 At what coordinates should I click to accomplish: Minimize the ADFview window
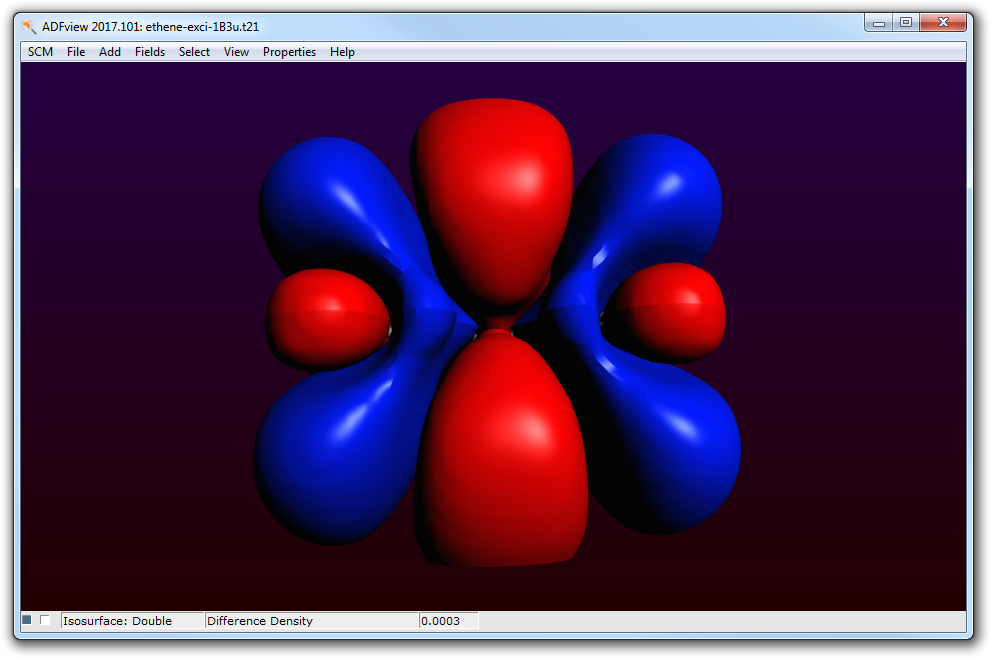point(878,23)
